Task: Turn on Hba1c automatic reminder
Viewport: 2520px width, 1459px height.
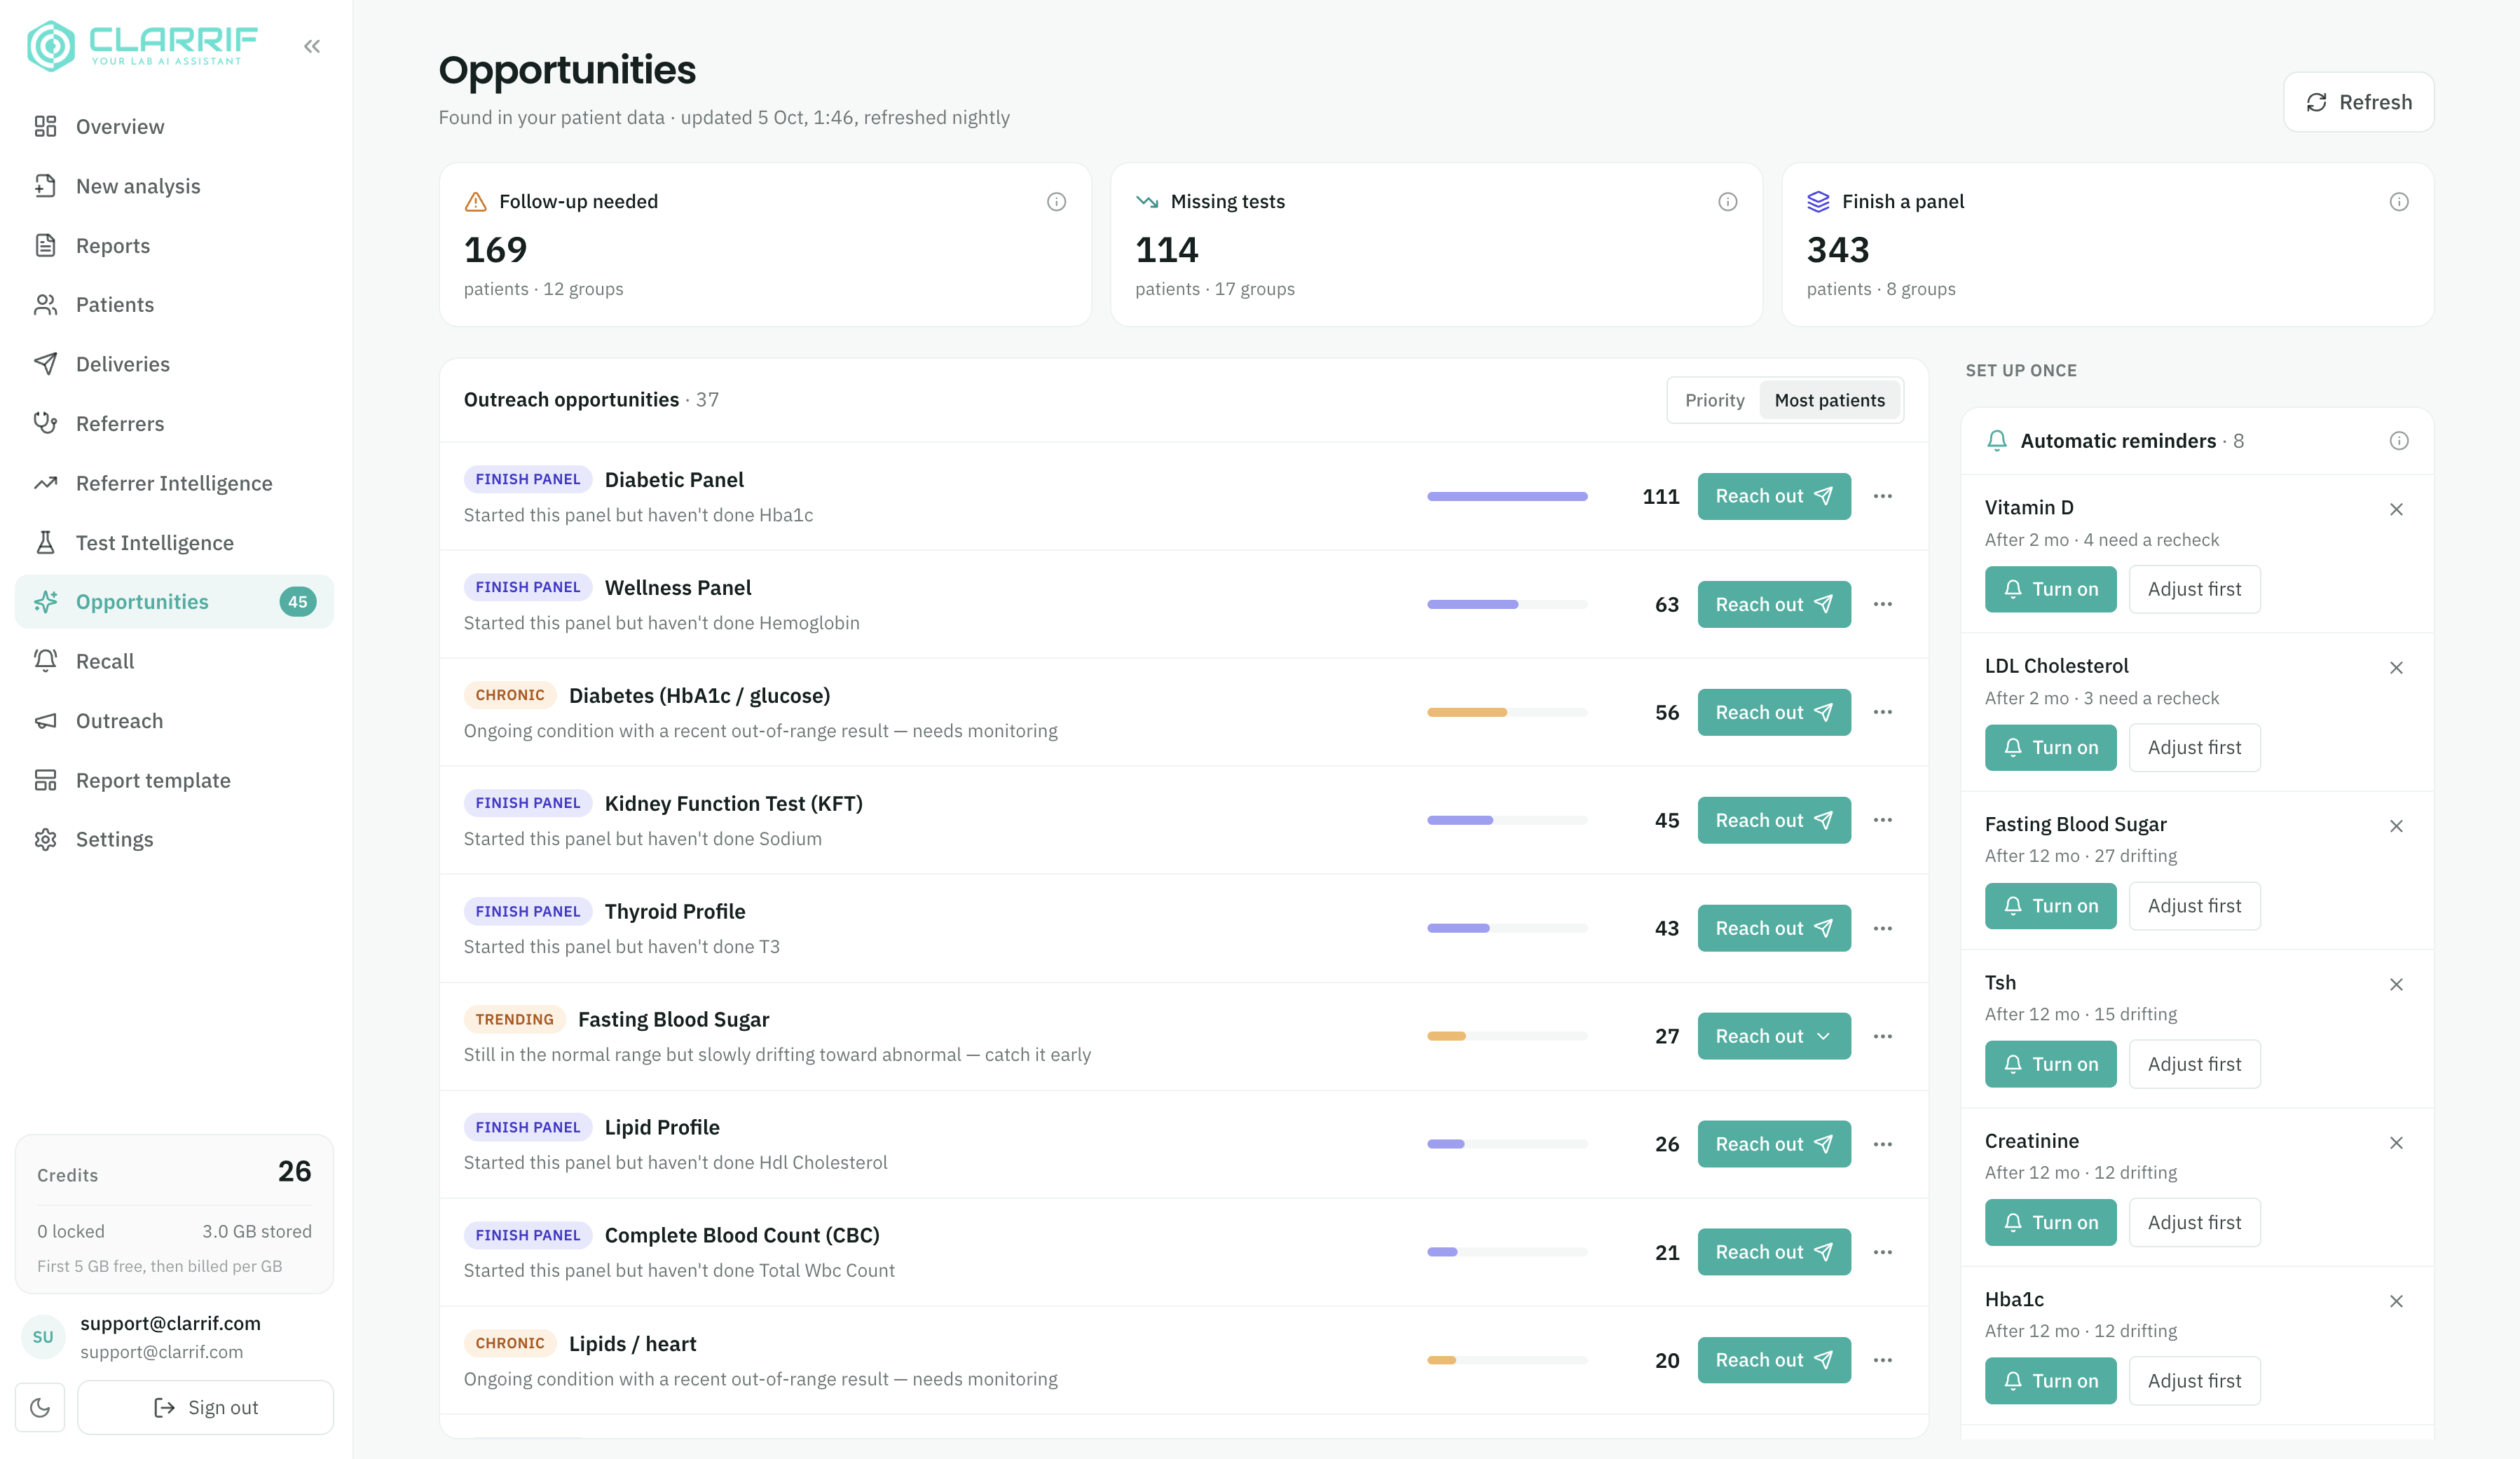Action: click(2050, 1380)
